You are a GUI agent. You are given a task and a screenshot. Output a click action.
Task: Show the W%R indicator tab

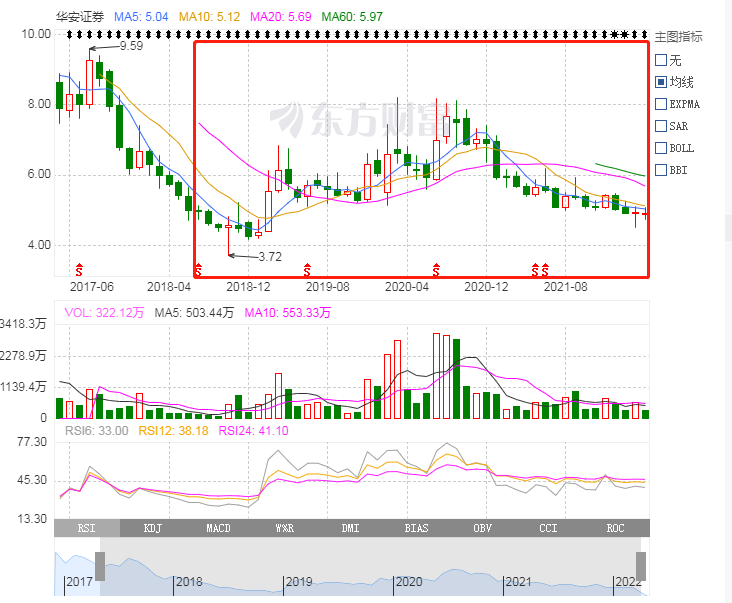tap(285, 528)
